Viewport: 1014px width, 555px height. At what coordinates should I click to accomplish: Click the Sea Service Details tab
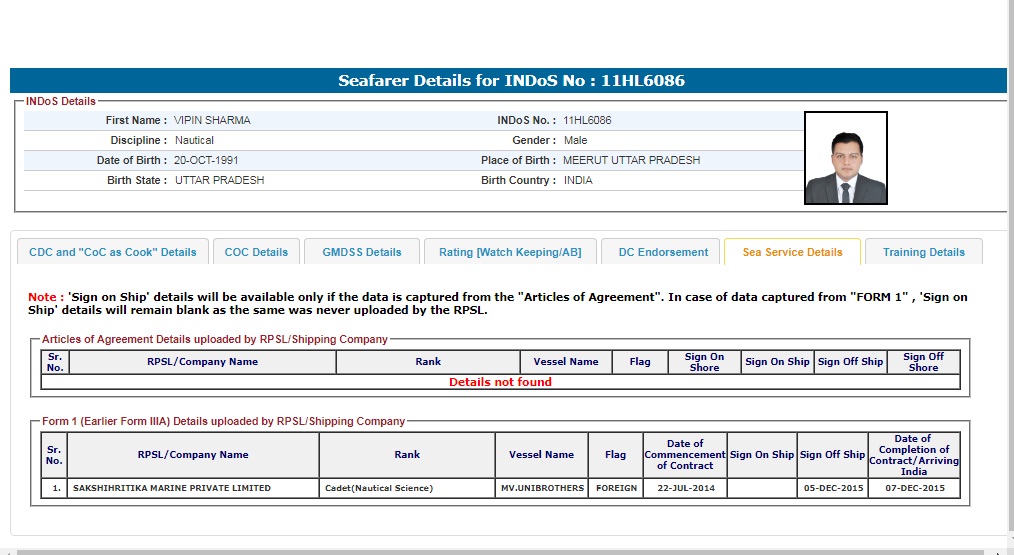click(x=792, y=252)
